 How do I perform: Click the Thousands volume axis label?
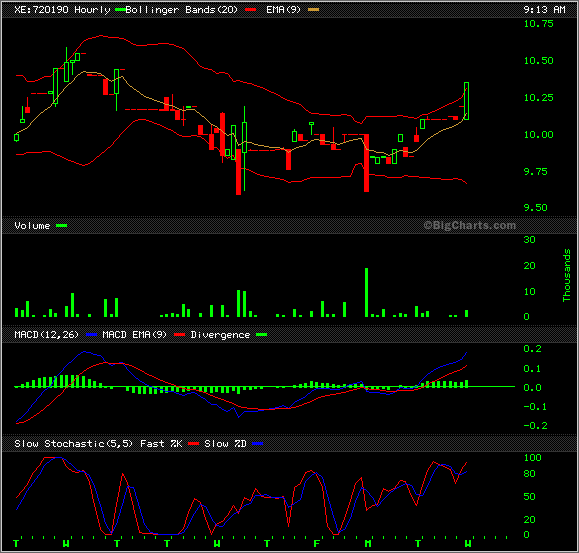pos(566,275)
